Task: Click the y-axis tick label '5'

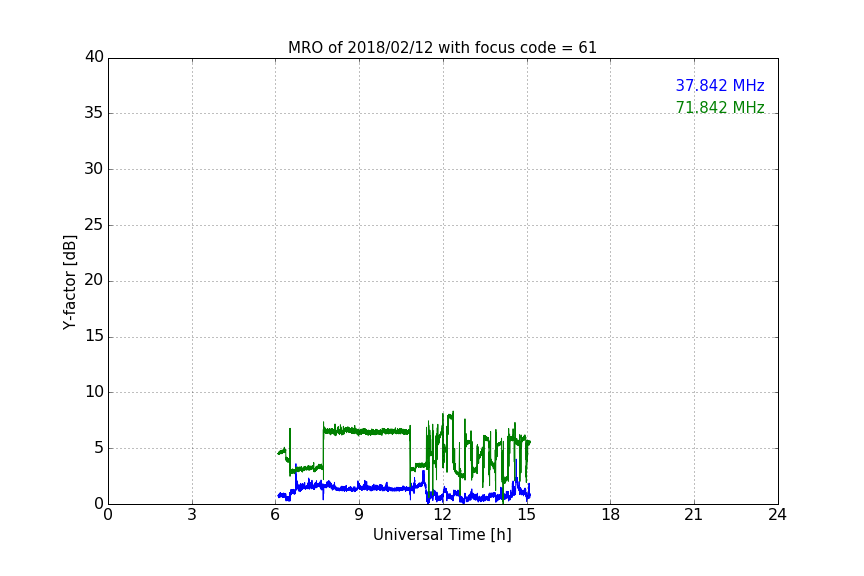Action: tap(99, 448)
